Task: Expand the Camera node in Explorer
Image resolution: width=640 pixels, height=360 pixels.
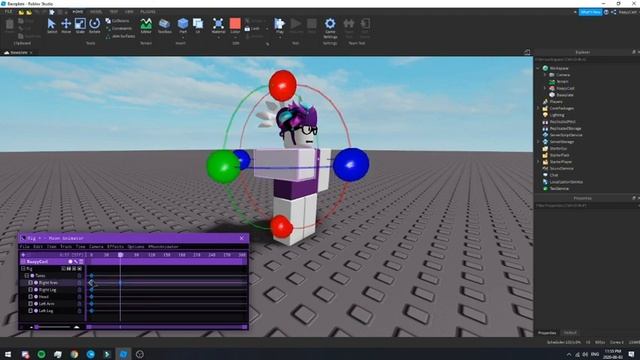Action: coord(544,75)
